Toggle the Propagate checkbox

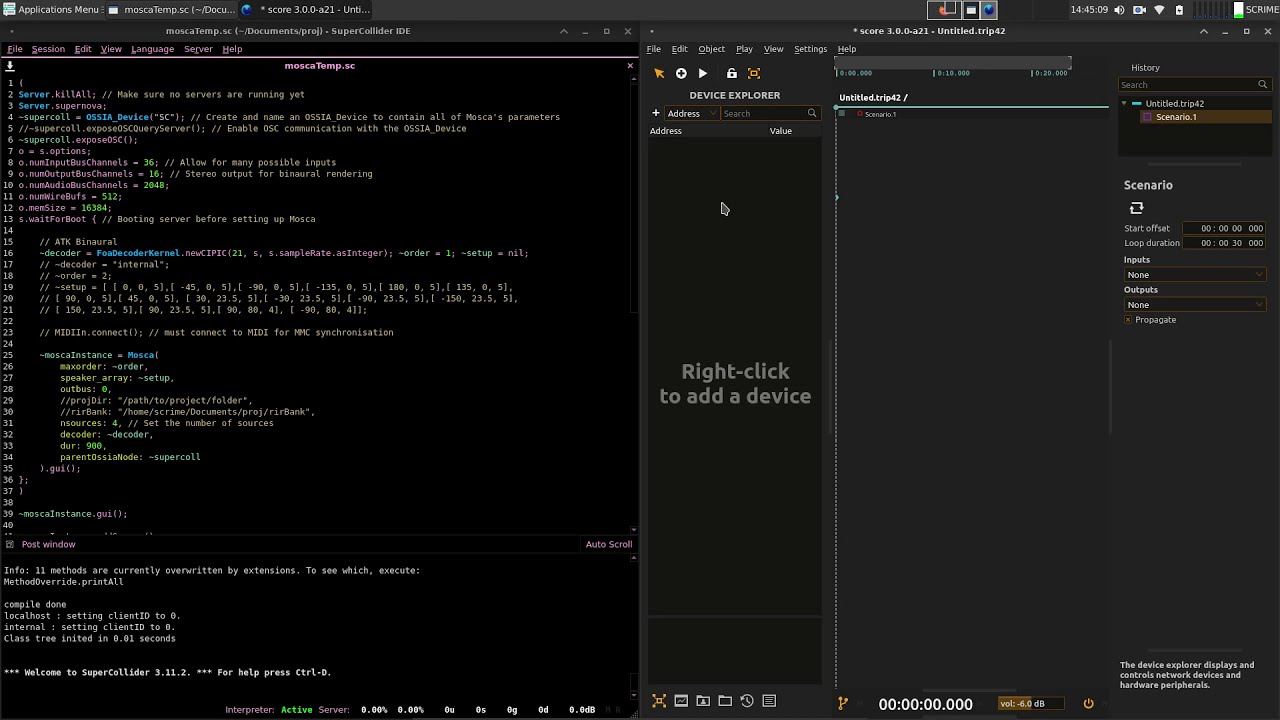tap(1128, 320)
